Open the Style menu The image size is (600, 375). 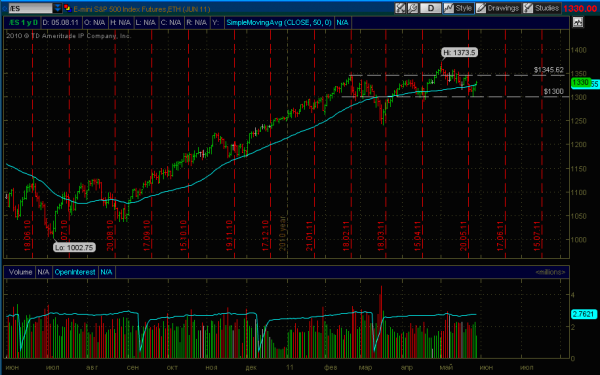tap(458, 8)
